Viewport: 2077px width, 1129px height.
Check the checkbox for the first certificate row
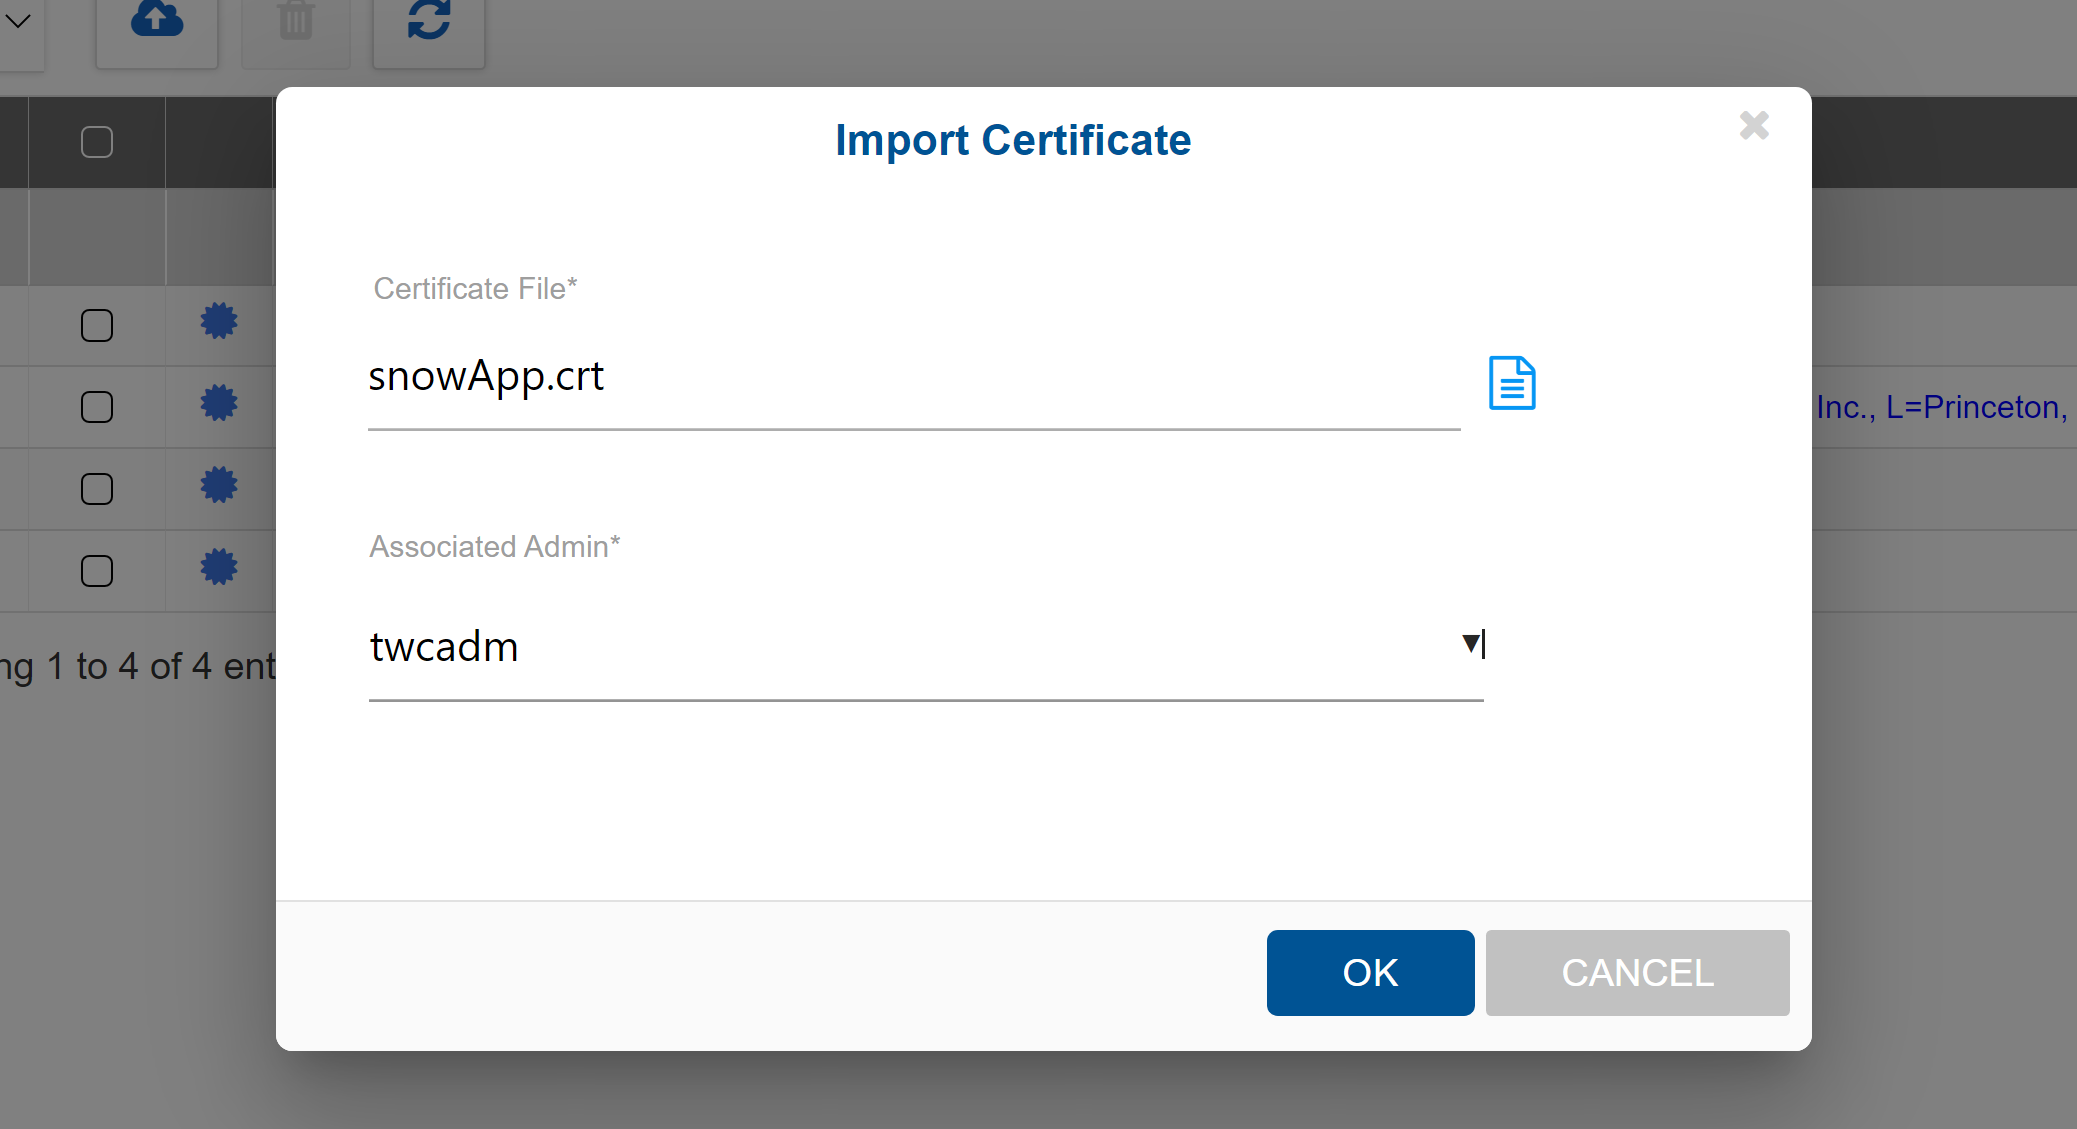click(96, 325)
